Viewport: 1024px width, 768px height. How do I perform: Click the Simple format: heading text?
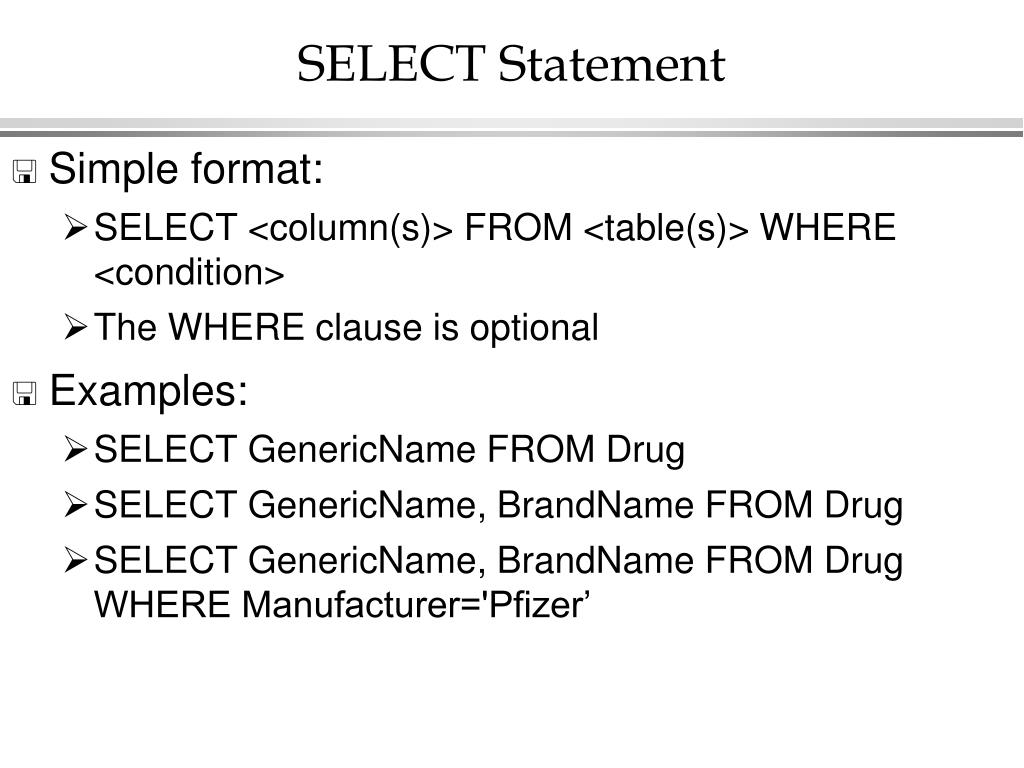coord(186,169)
